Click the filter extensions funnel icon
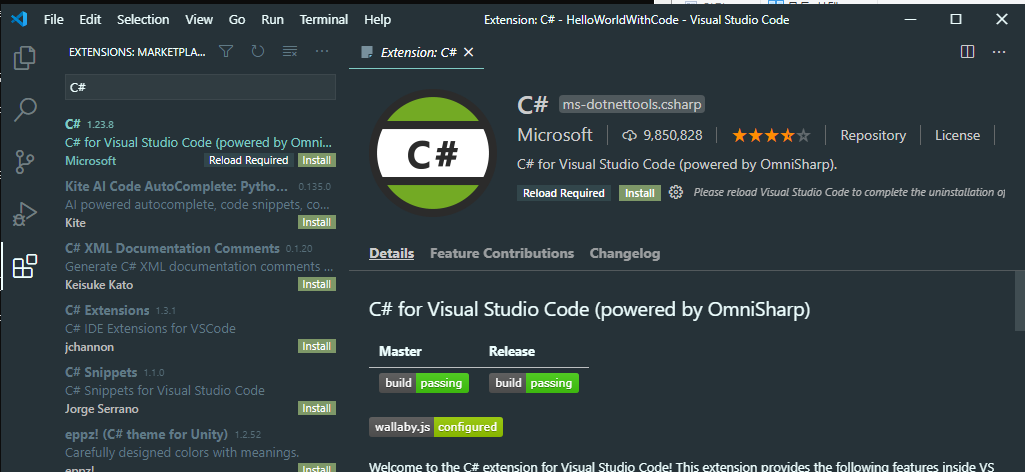The width and height of the screenshot is (1025, 472). click(226, 52)
